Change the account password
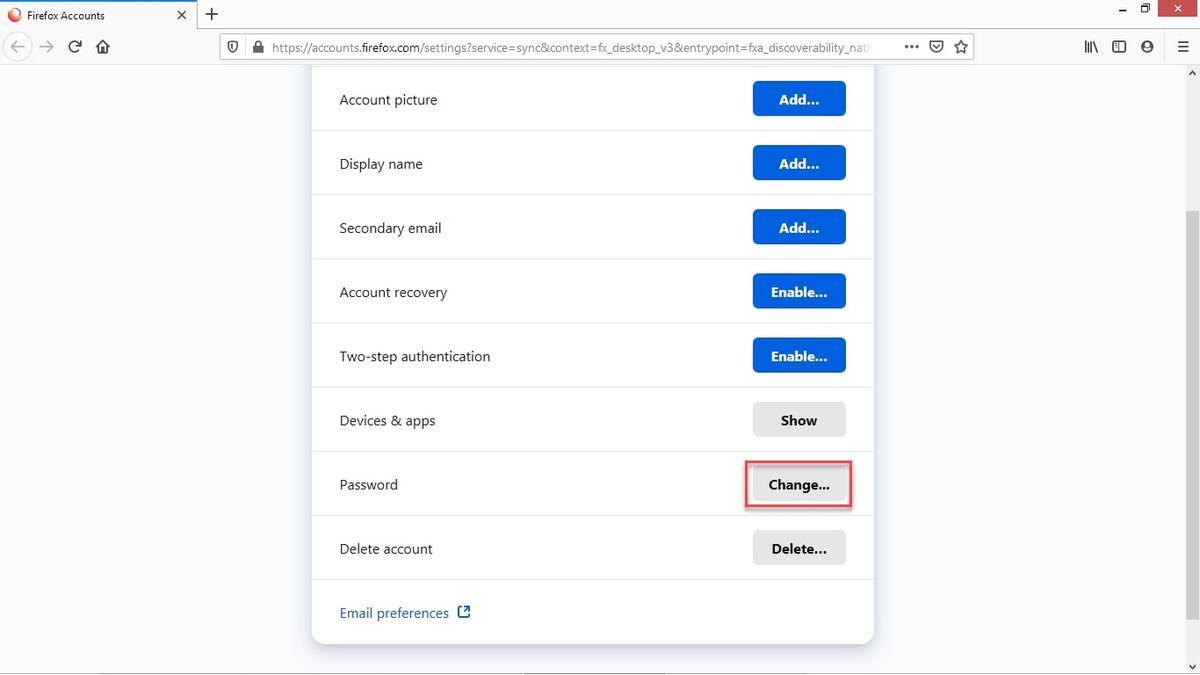This screenshot has width=1200, height=675. 798,484
